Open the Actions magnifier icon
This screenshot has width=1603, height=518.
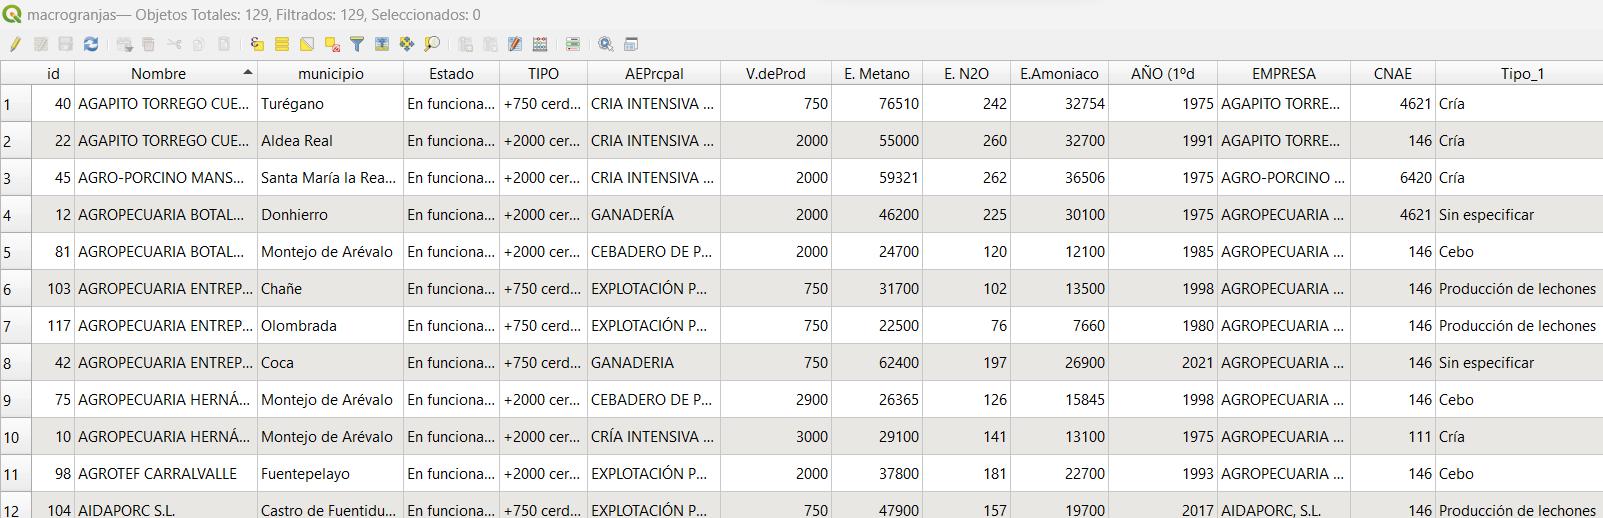[606, 44]
